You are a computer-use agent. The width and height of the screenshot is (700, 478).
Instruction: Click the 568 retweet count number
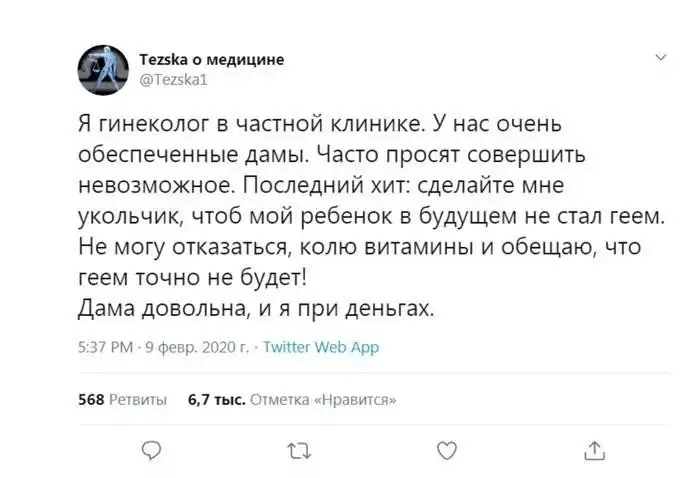click(x=91, y=399)
